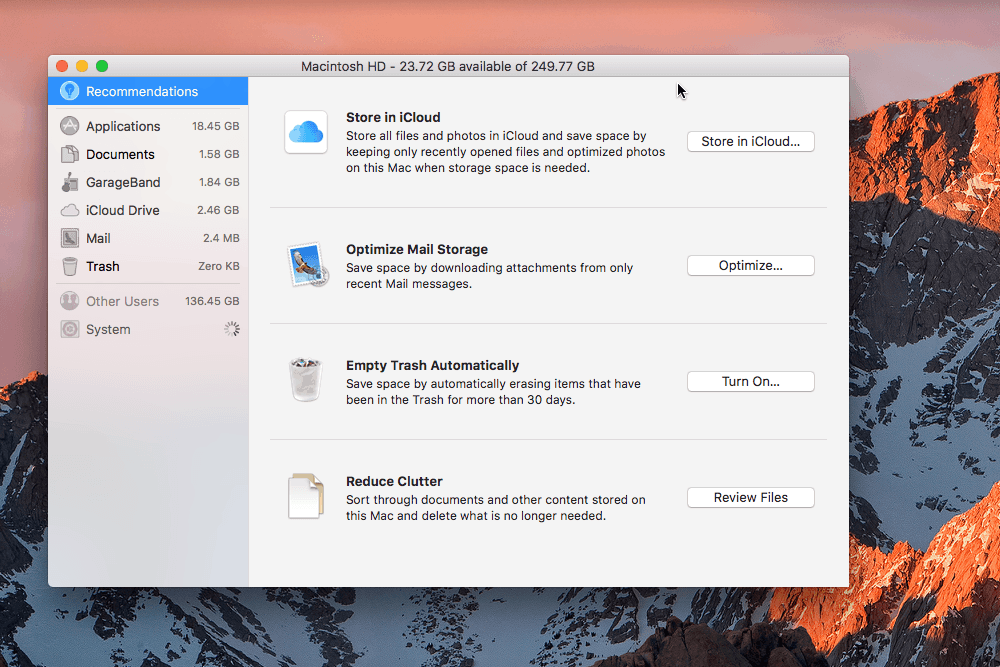Click the System gear icon in the sidebar
1000x667 pixels.
(x=69, y=328)
